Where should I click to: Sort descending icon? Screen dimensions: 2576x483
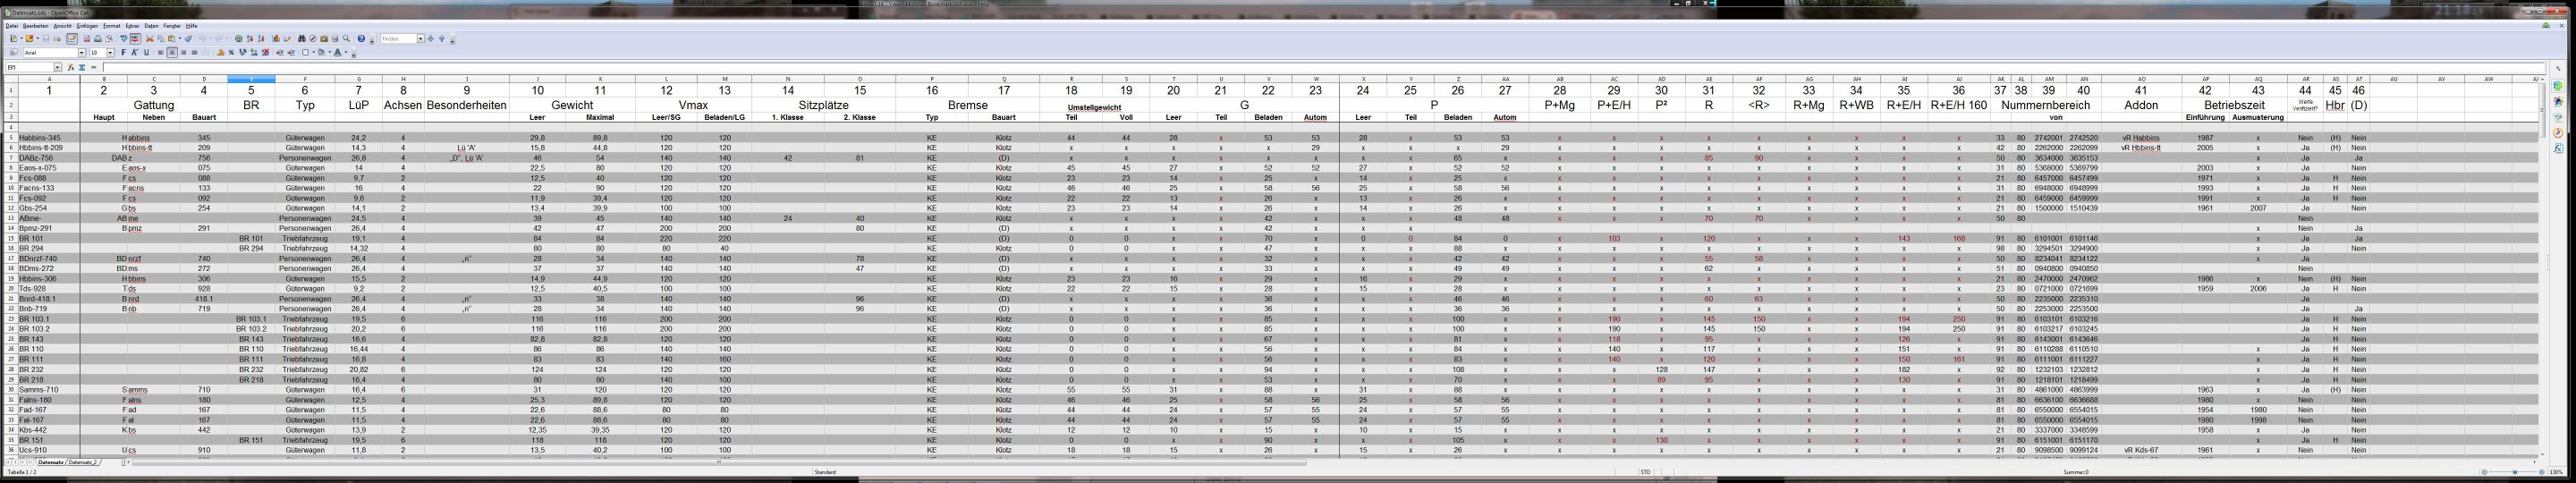click(261, 39)
